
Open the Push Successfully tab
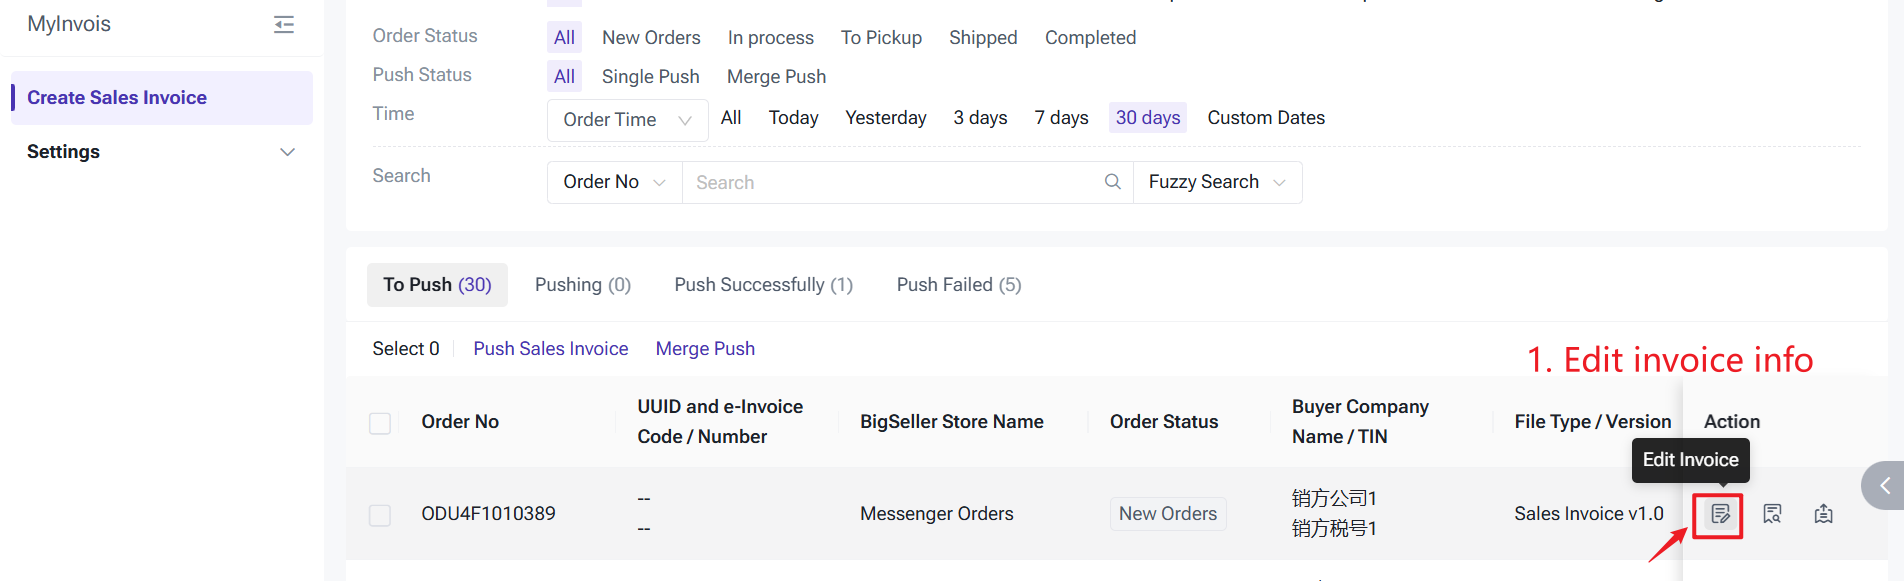point(763,285)
